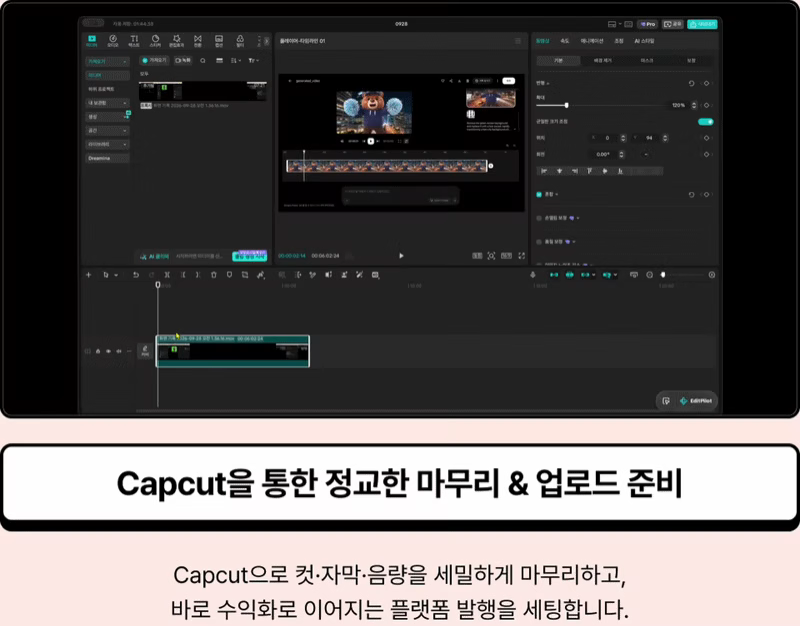
Task: Open the Media tab icon in top toolbar
Action: pos(92,41)
